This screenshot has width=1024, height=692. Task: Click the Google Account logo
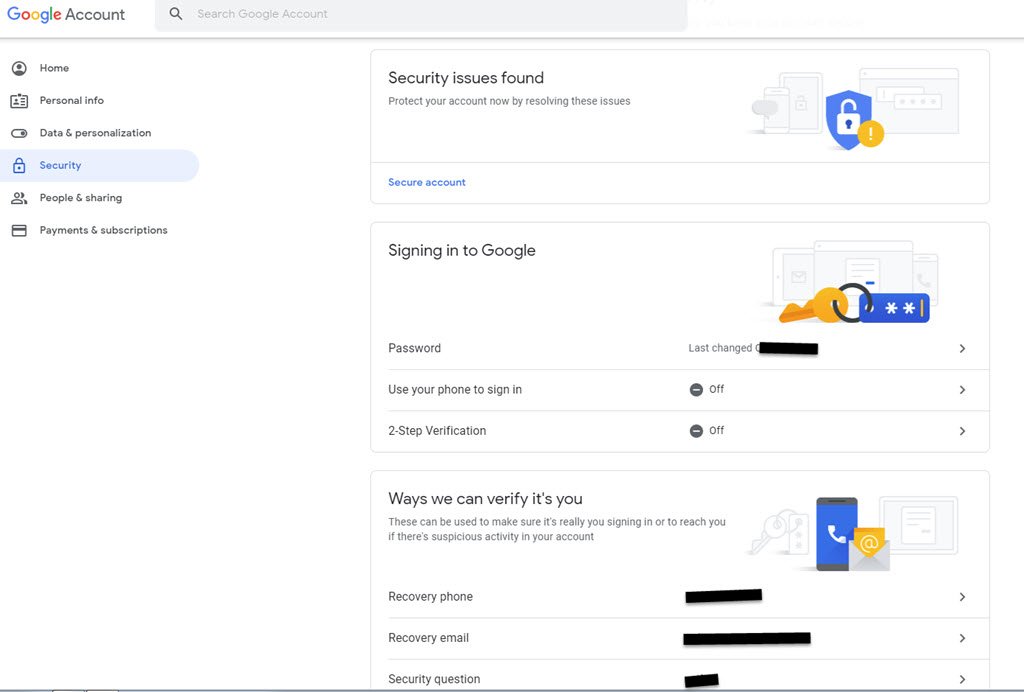tap(66, 14)
